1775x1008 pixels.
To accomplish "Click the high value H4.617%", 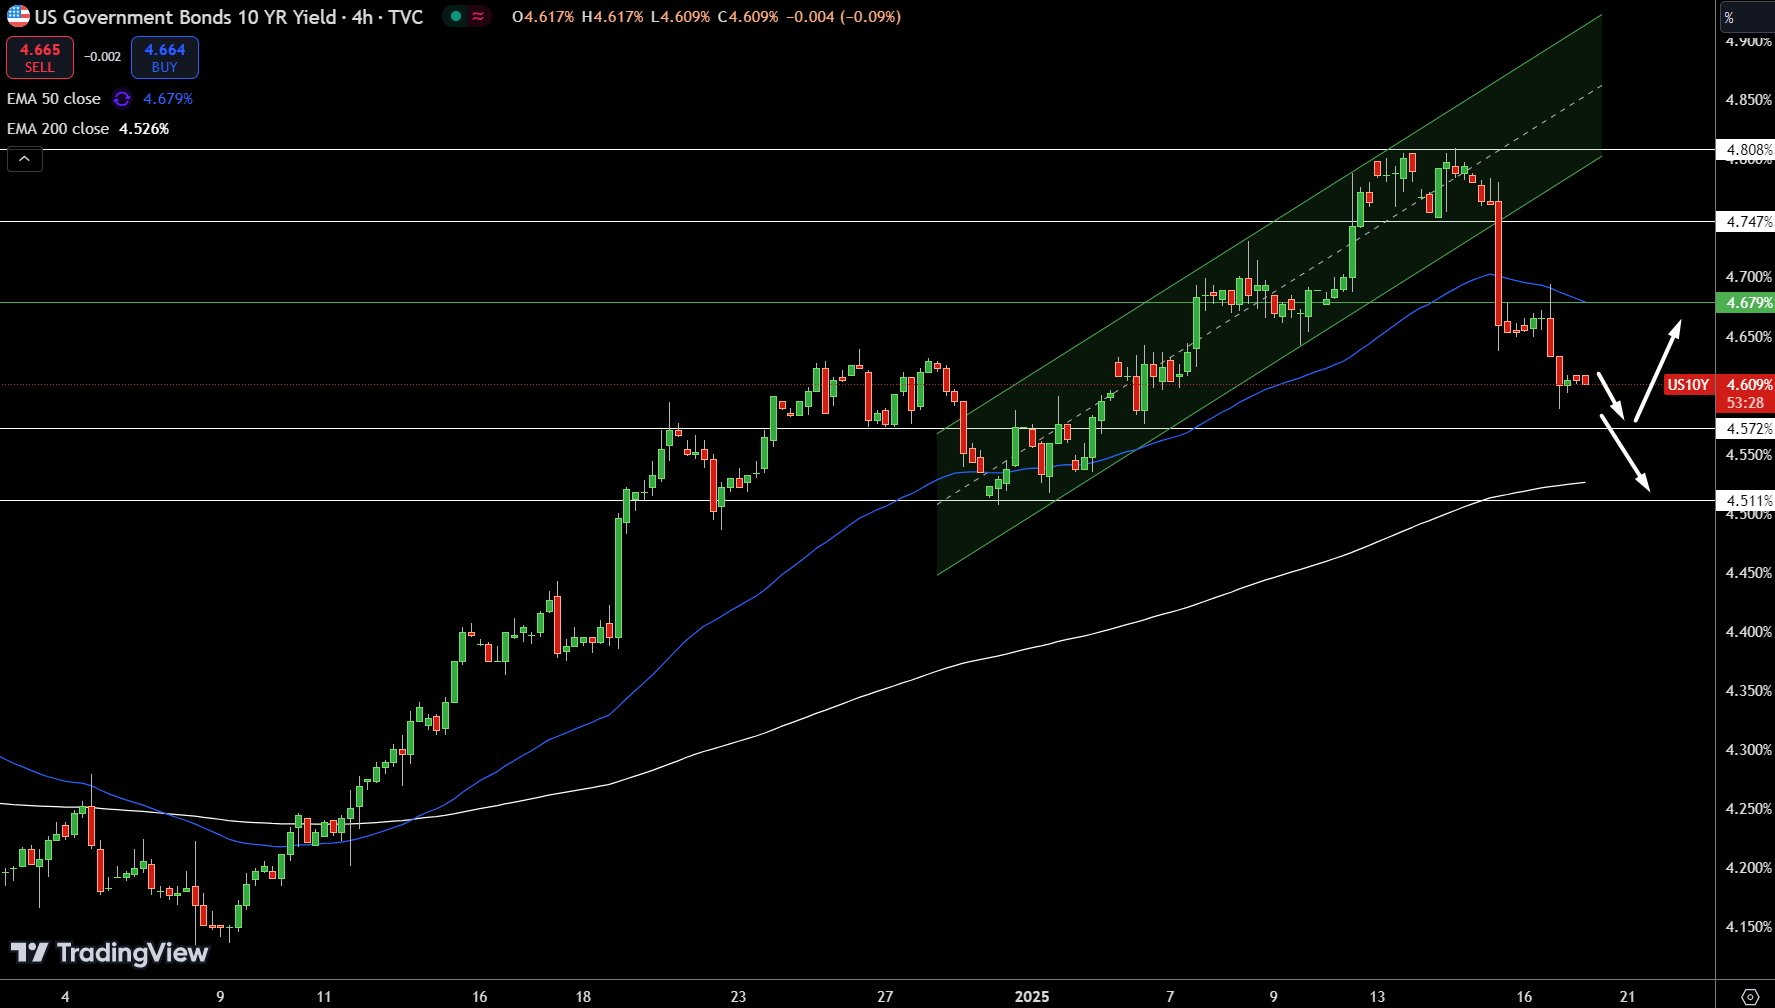I will tap(612, 17).
